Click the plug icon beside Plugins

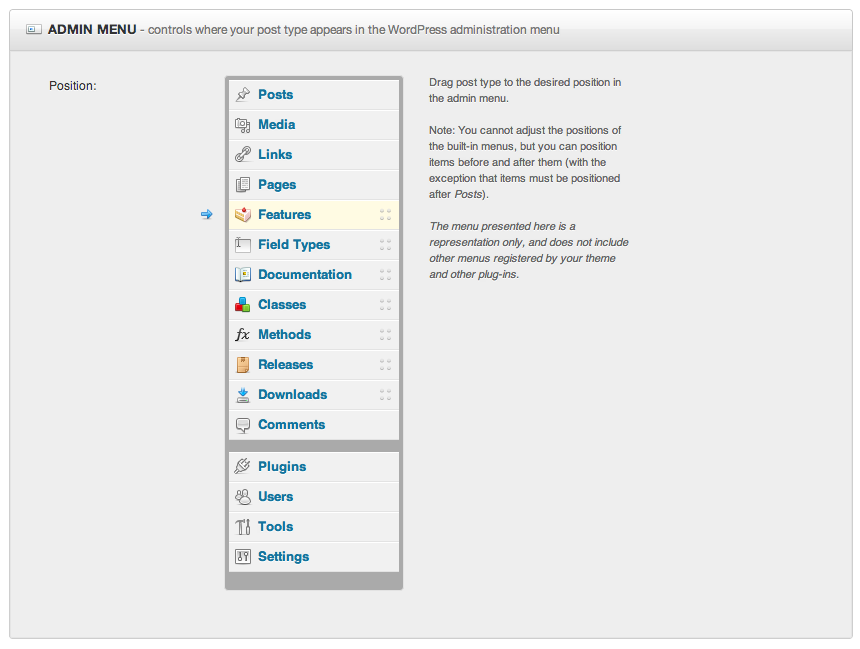click(242, 466)
